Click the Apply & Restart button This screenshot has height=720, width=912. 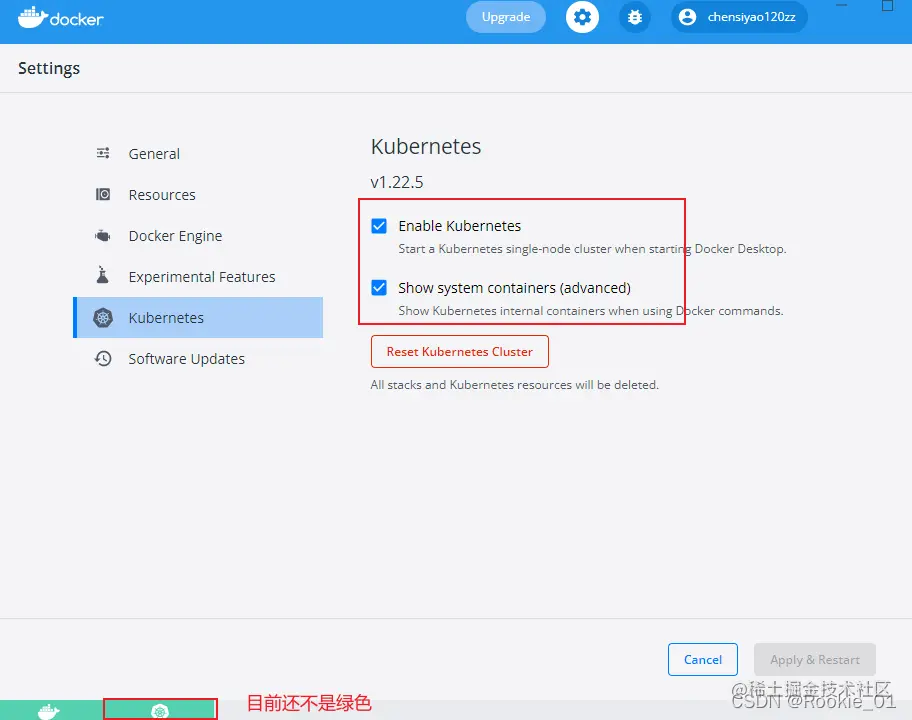(814, 660)
